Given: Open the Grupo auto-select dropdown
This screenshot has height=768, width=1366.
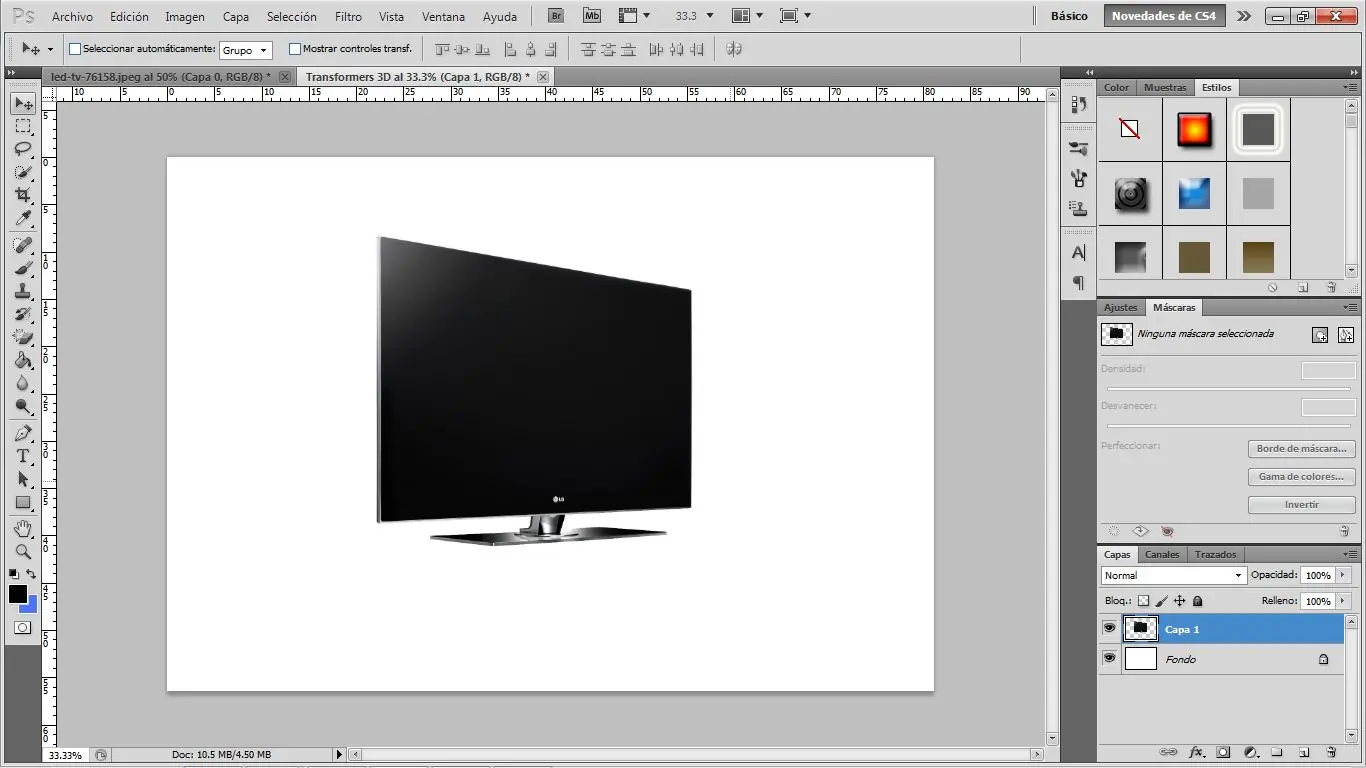Looking at the screenshot, I should point(246,50).
